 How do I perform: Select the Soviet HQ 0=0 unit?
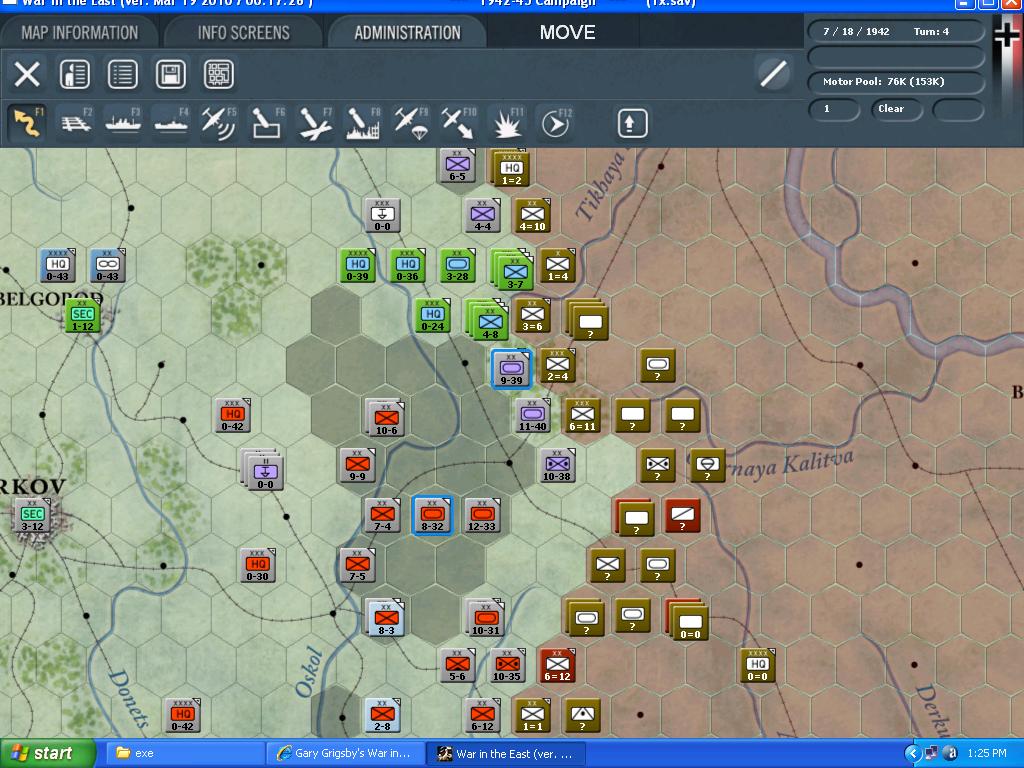[758, 665]
